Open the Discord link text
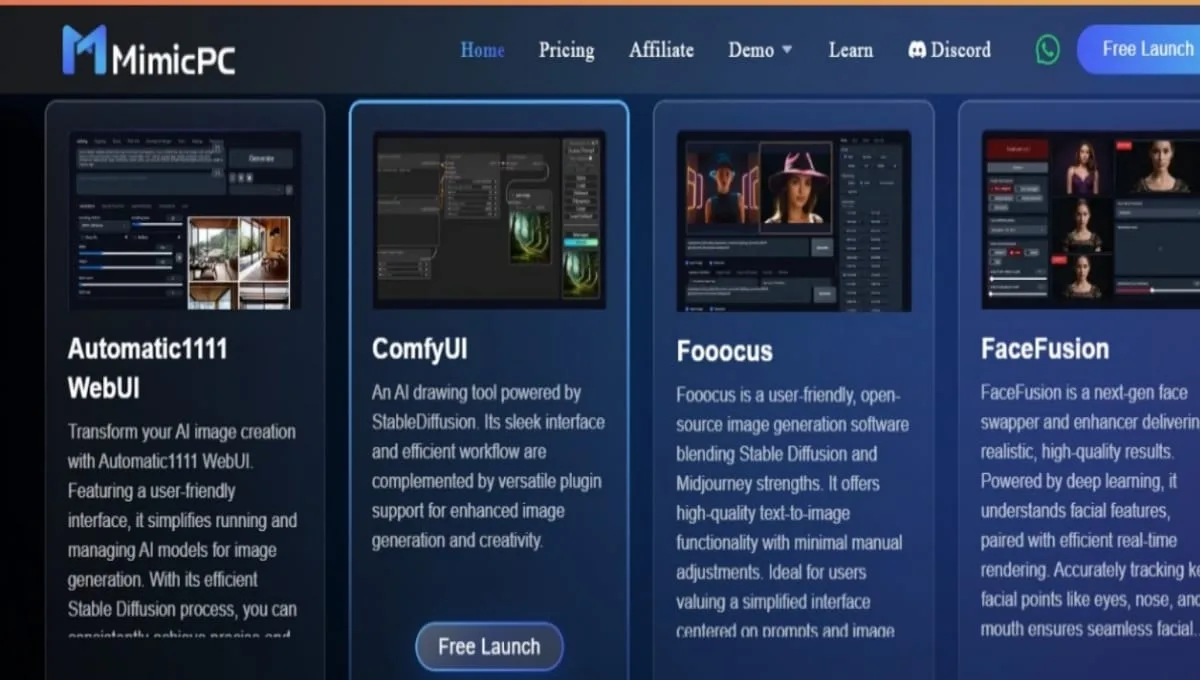 tap(961, 50)
